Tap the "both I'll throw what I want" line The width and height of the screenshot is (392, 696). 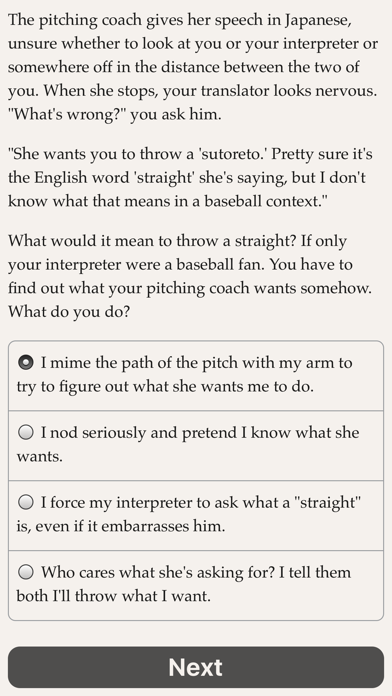click(113, 596)
